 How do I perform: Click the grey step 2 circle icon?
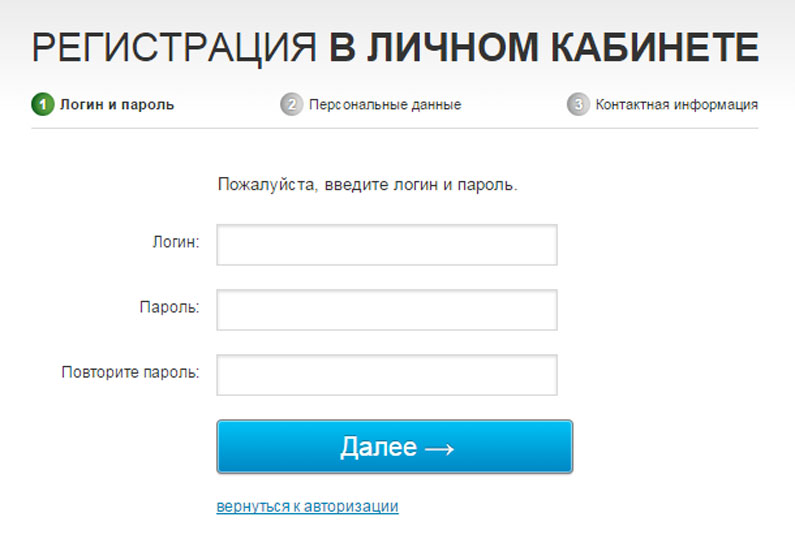click(291, 104)
